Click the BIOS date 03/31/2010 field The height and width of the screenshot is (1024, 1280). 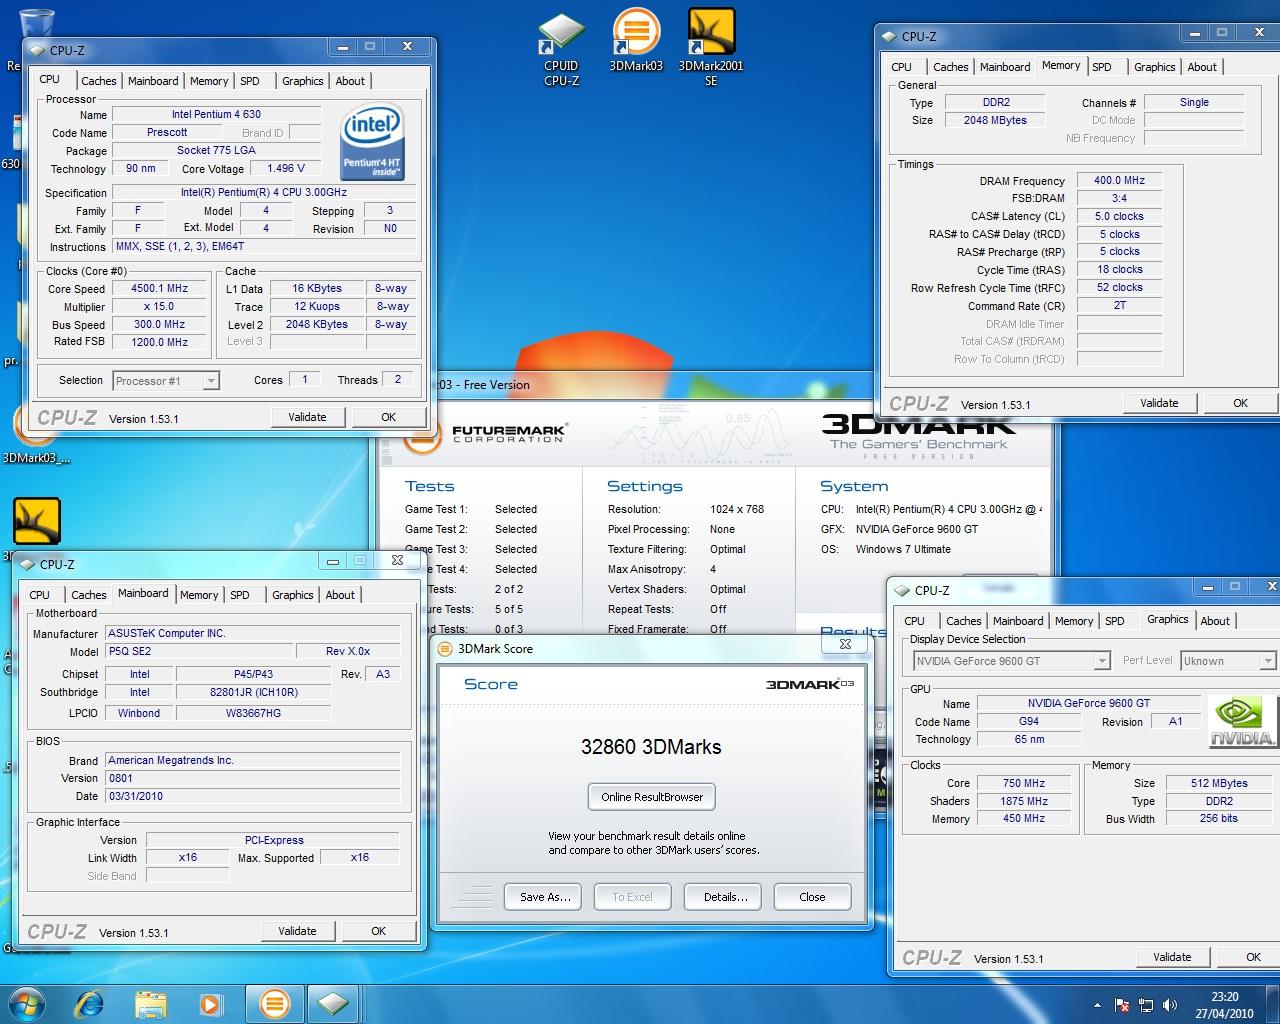coord(253,796)
